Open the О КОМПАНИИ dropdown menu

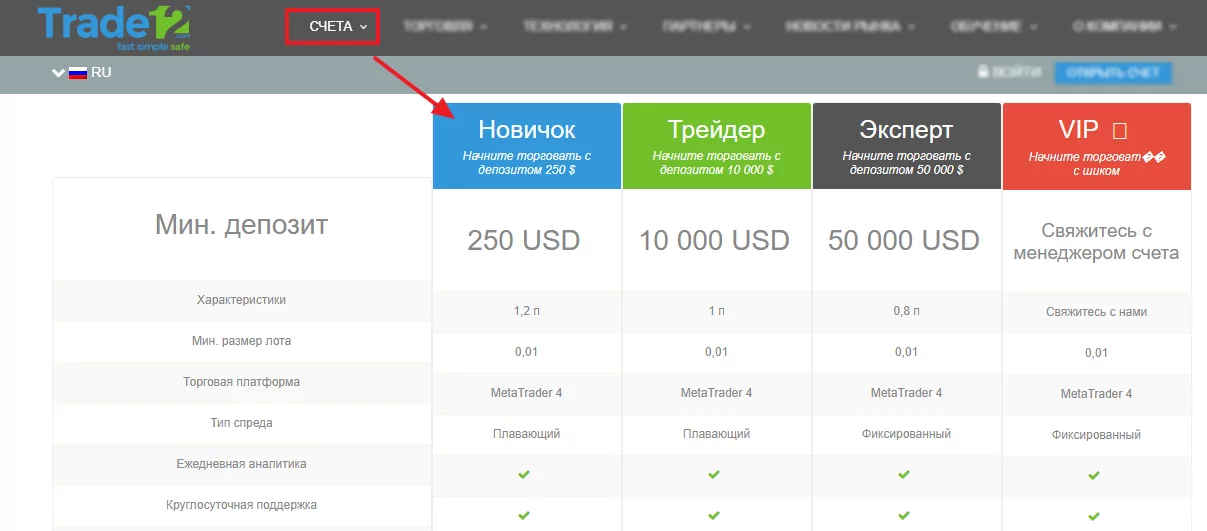(1124, 27)
